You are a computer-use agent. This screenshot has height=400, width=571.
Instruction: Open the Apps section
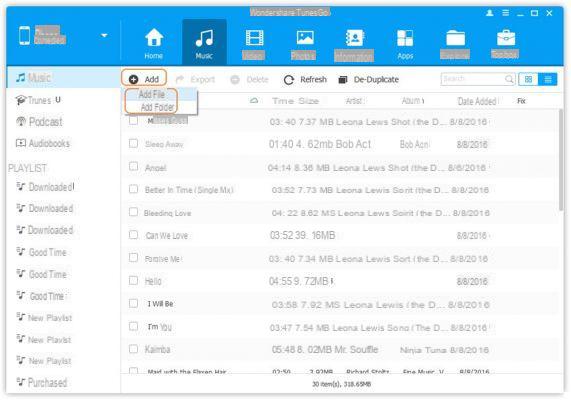(x=405, y=44)
